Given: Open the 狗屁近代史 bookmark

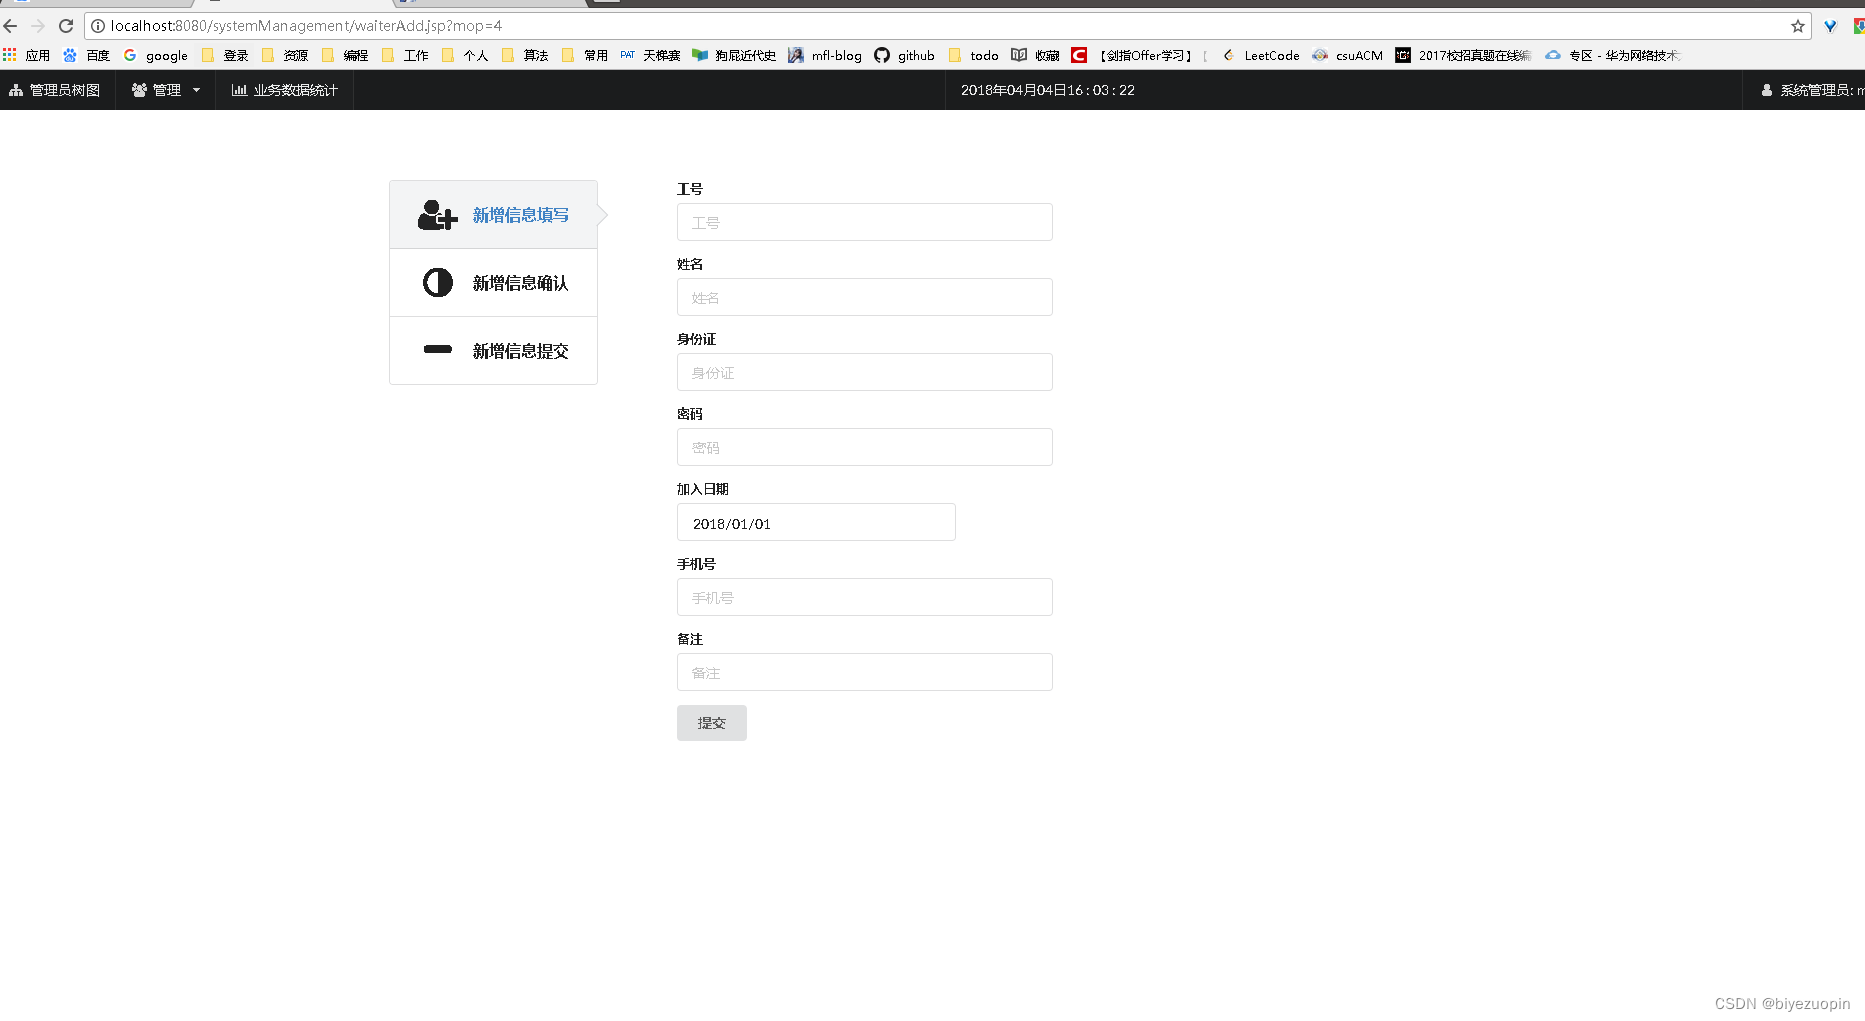Looking at the screenshot, I should tap(734, 55).
